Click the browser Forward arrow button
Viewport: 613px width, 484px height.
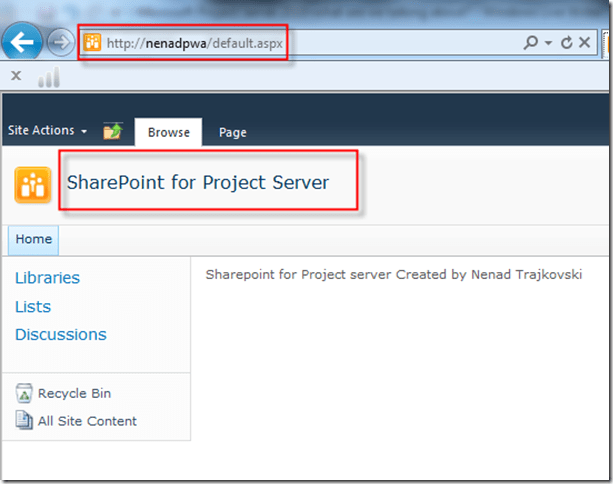[60, 43]
